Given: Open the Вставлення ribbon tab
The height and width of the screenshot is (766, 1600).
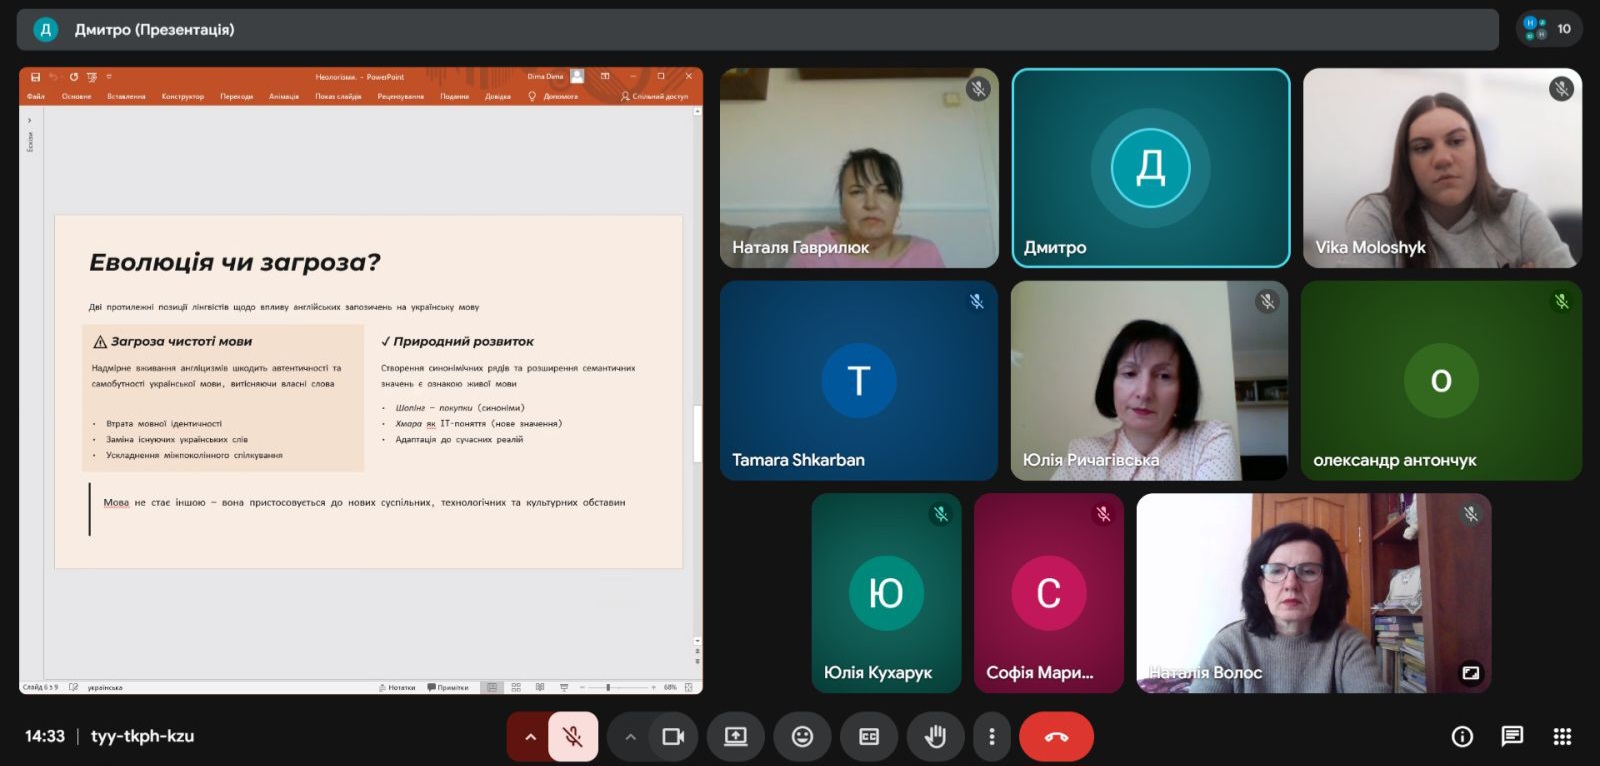Looking at the screenshot, I should click(126, 97).
